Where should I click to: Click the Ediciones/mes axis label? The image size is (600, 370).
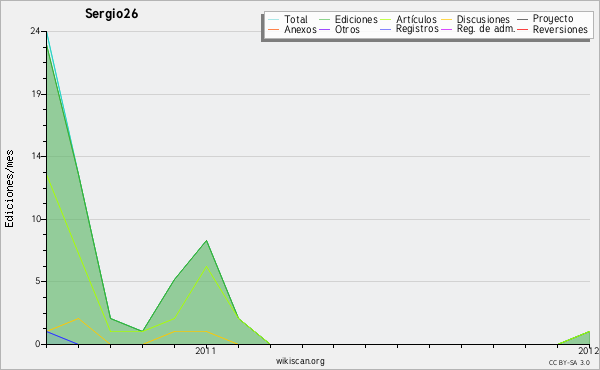click(9, 189)
